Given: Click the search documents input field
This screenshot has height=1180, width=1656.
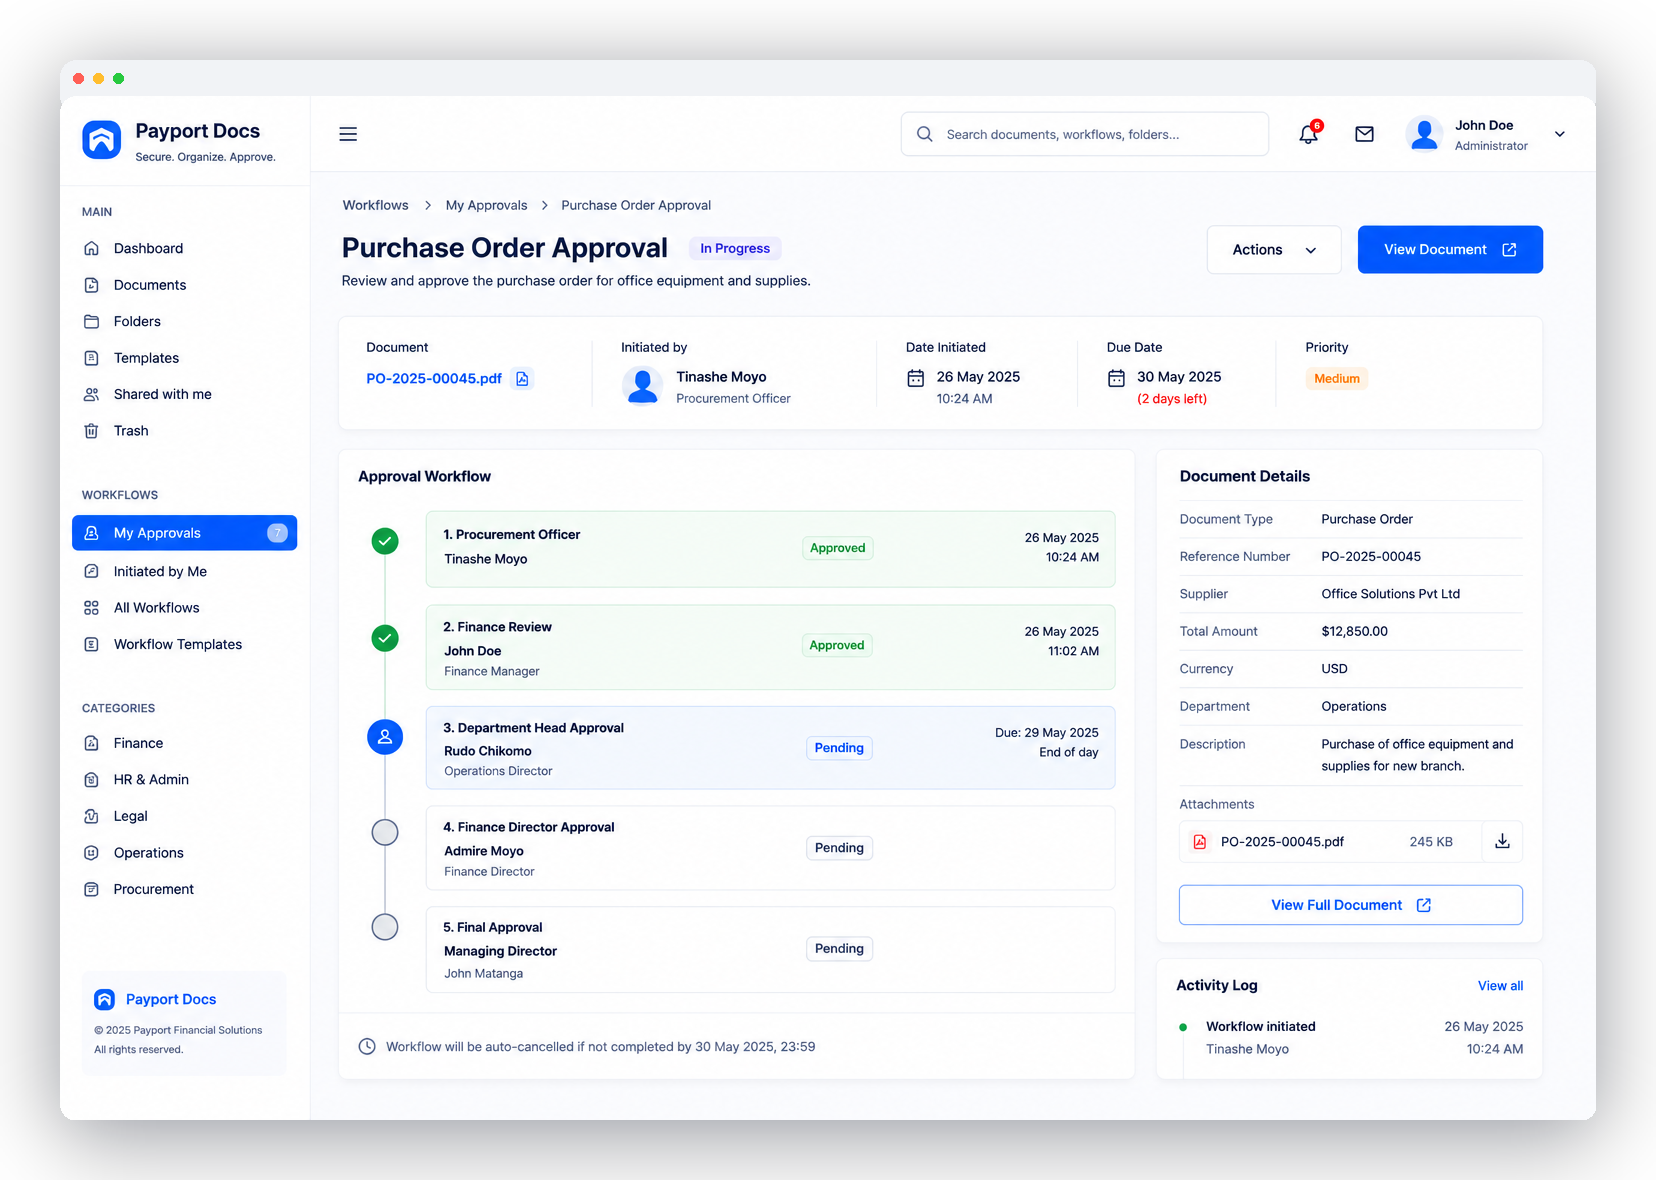Looking at the screenshot, I should (1085, 134).
